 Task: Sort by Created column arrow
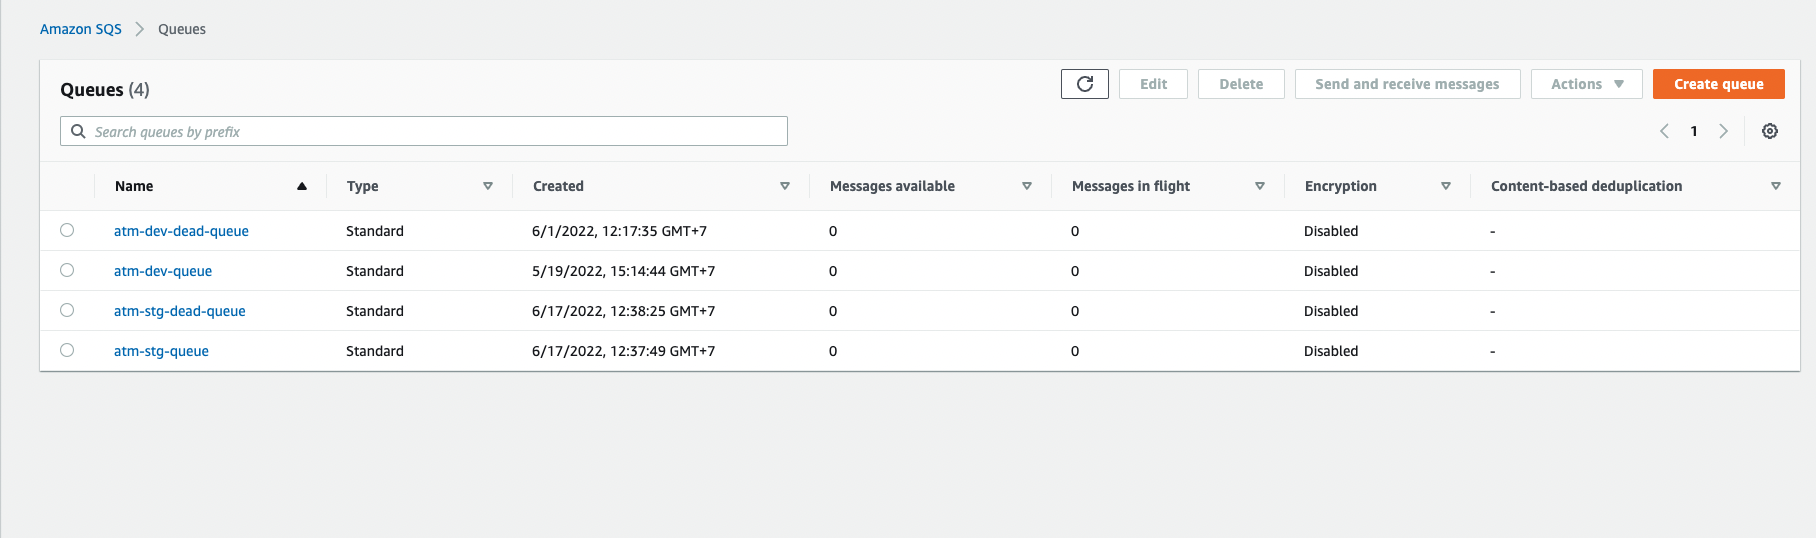tap(785, 186)
